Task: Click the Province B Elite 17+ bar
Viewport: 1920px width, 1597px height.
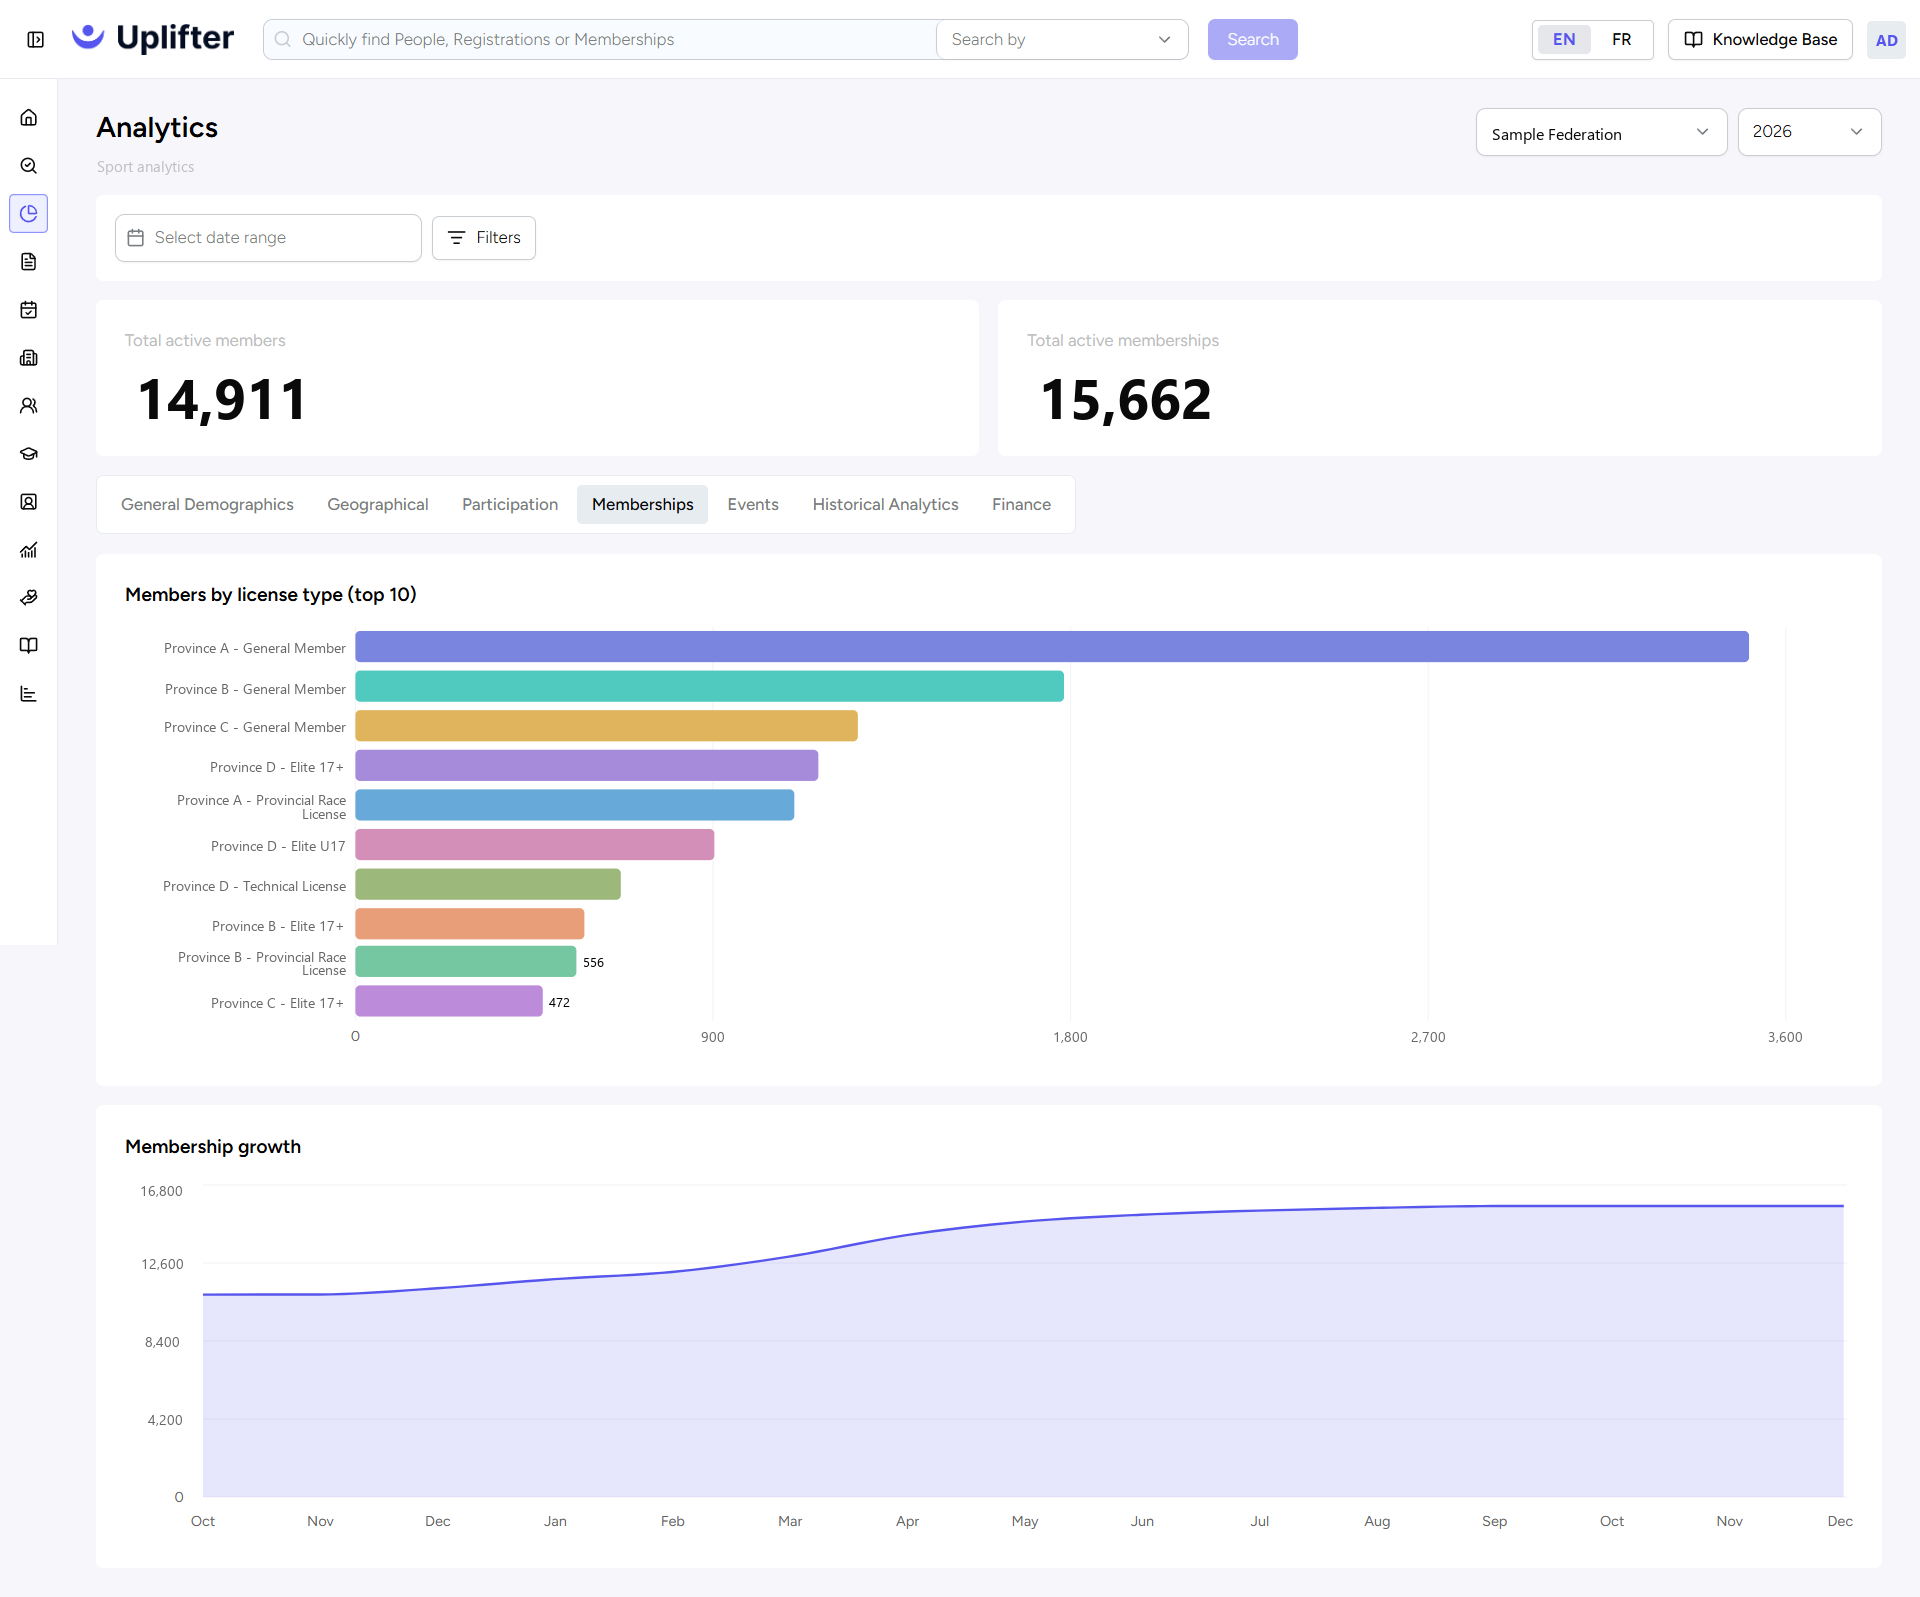Action: coord(470,924)
